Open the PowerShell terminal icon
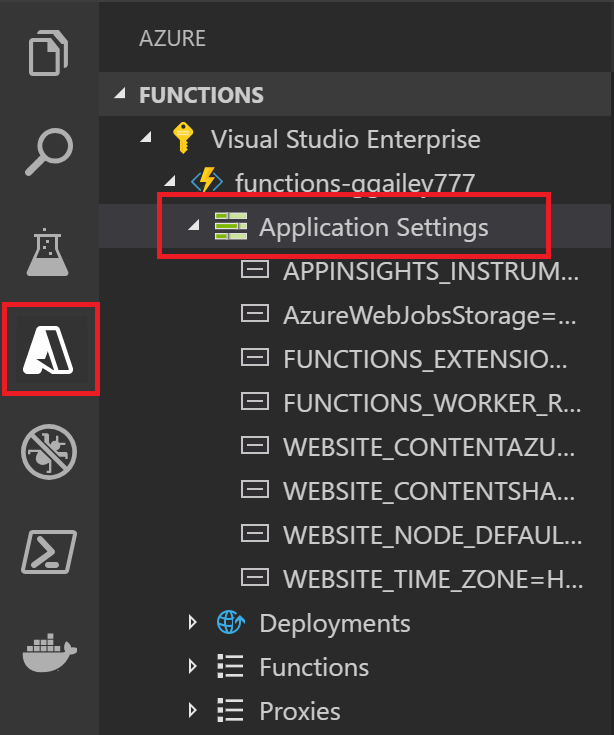Viewport: 614px width, 735px height. [49, 553]
